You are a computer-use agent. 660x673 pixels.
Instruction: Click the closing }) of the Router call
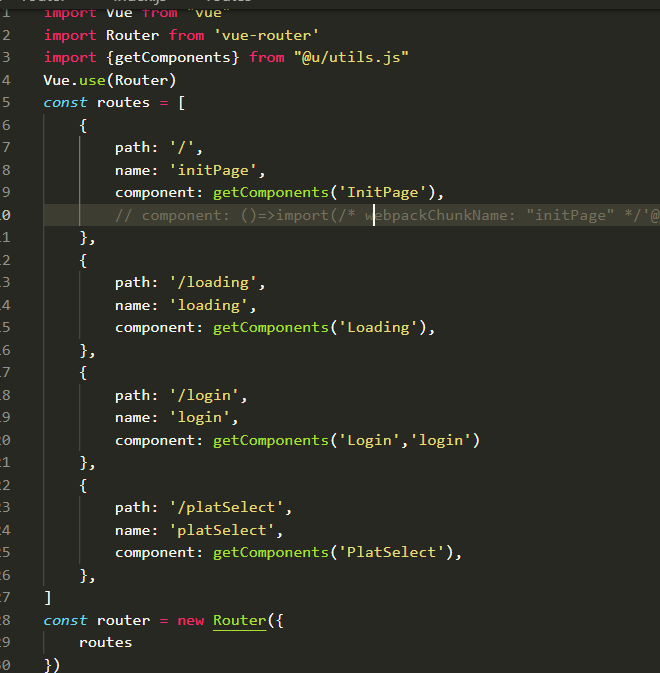52,665
